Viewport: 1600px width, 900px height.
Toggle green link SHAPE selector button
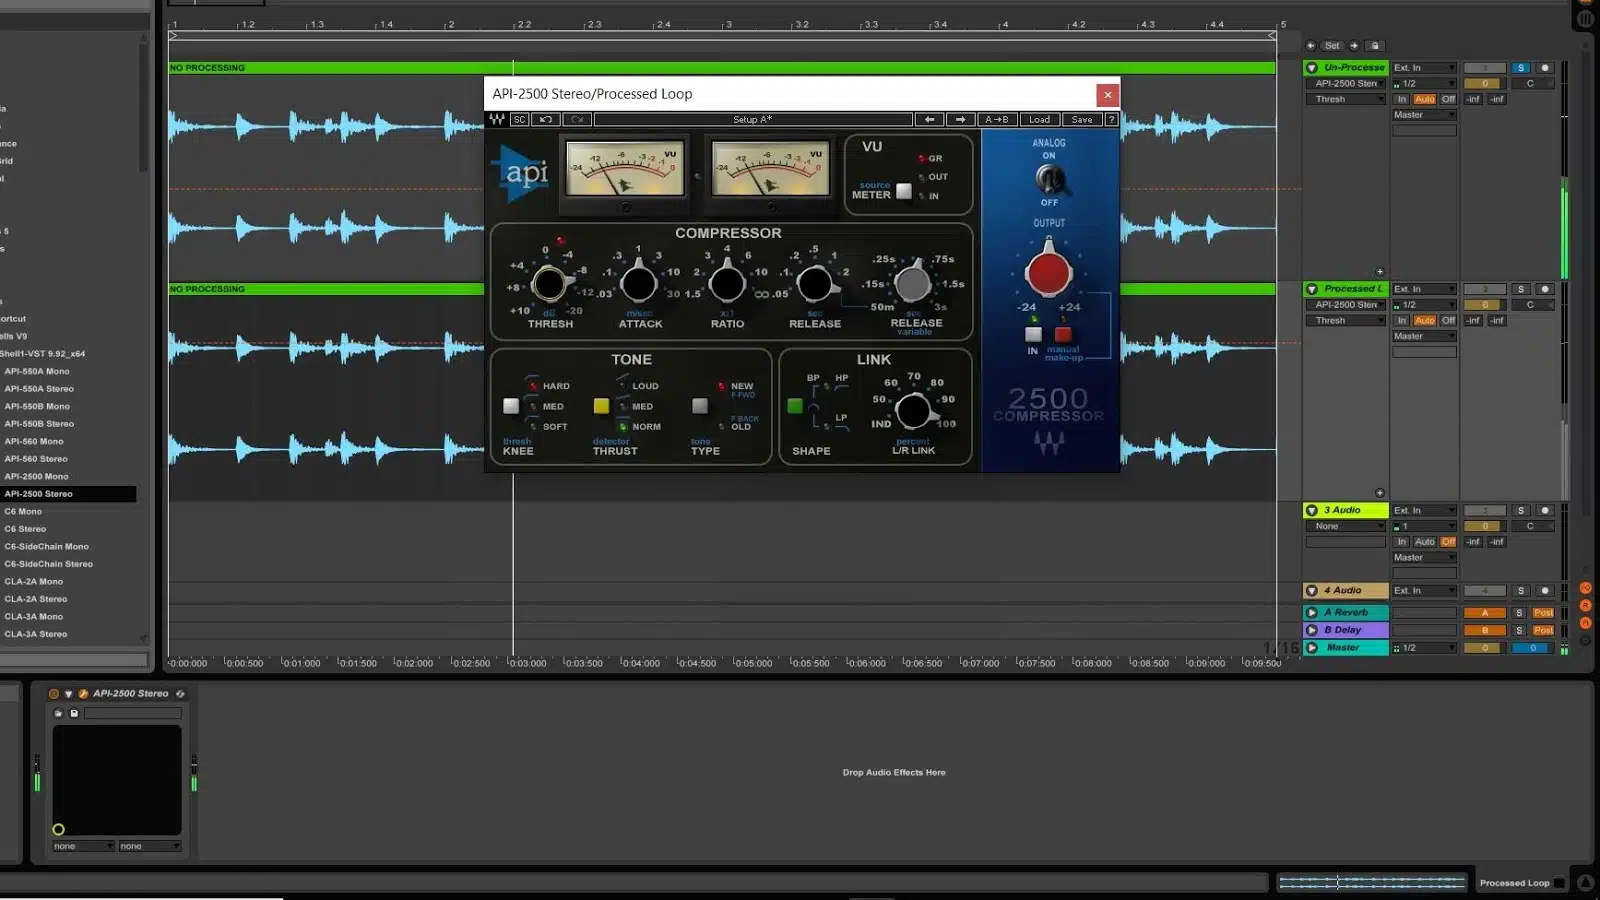(x=795, y=406)
